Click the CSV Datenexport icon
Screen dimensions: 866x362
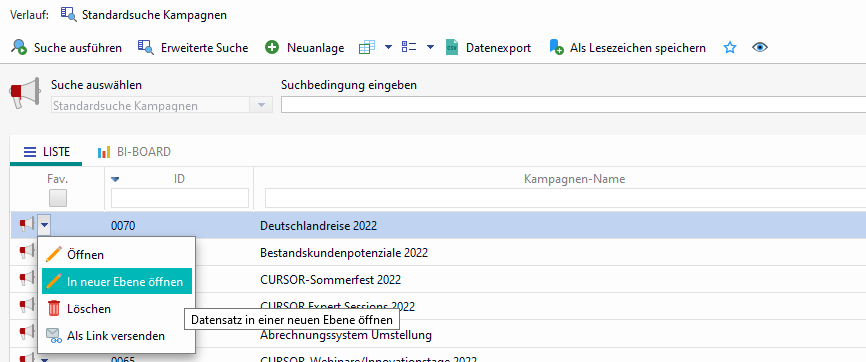tap(452, 48)
